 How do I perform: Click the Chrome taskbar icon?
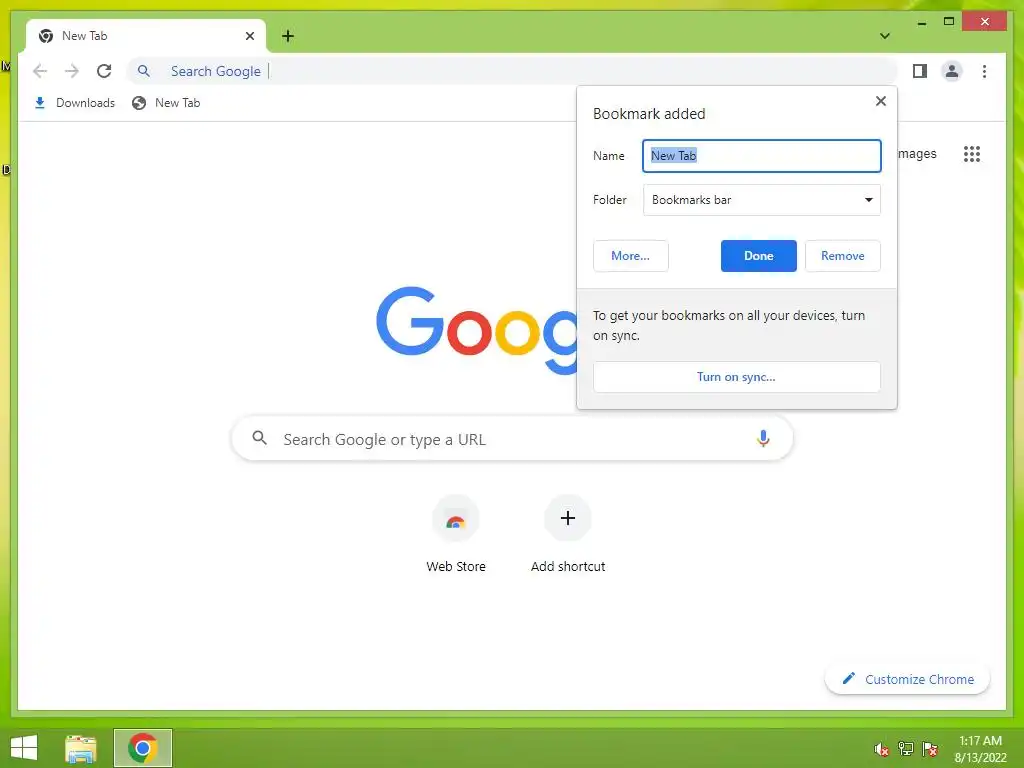(x=142, y=748)
